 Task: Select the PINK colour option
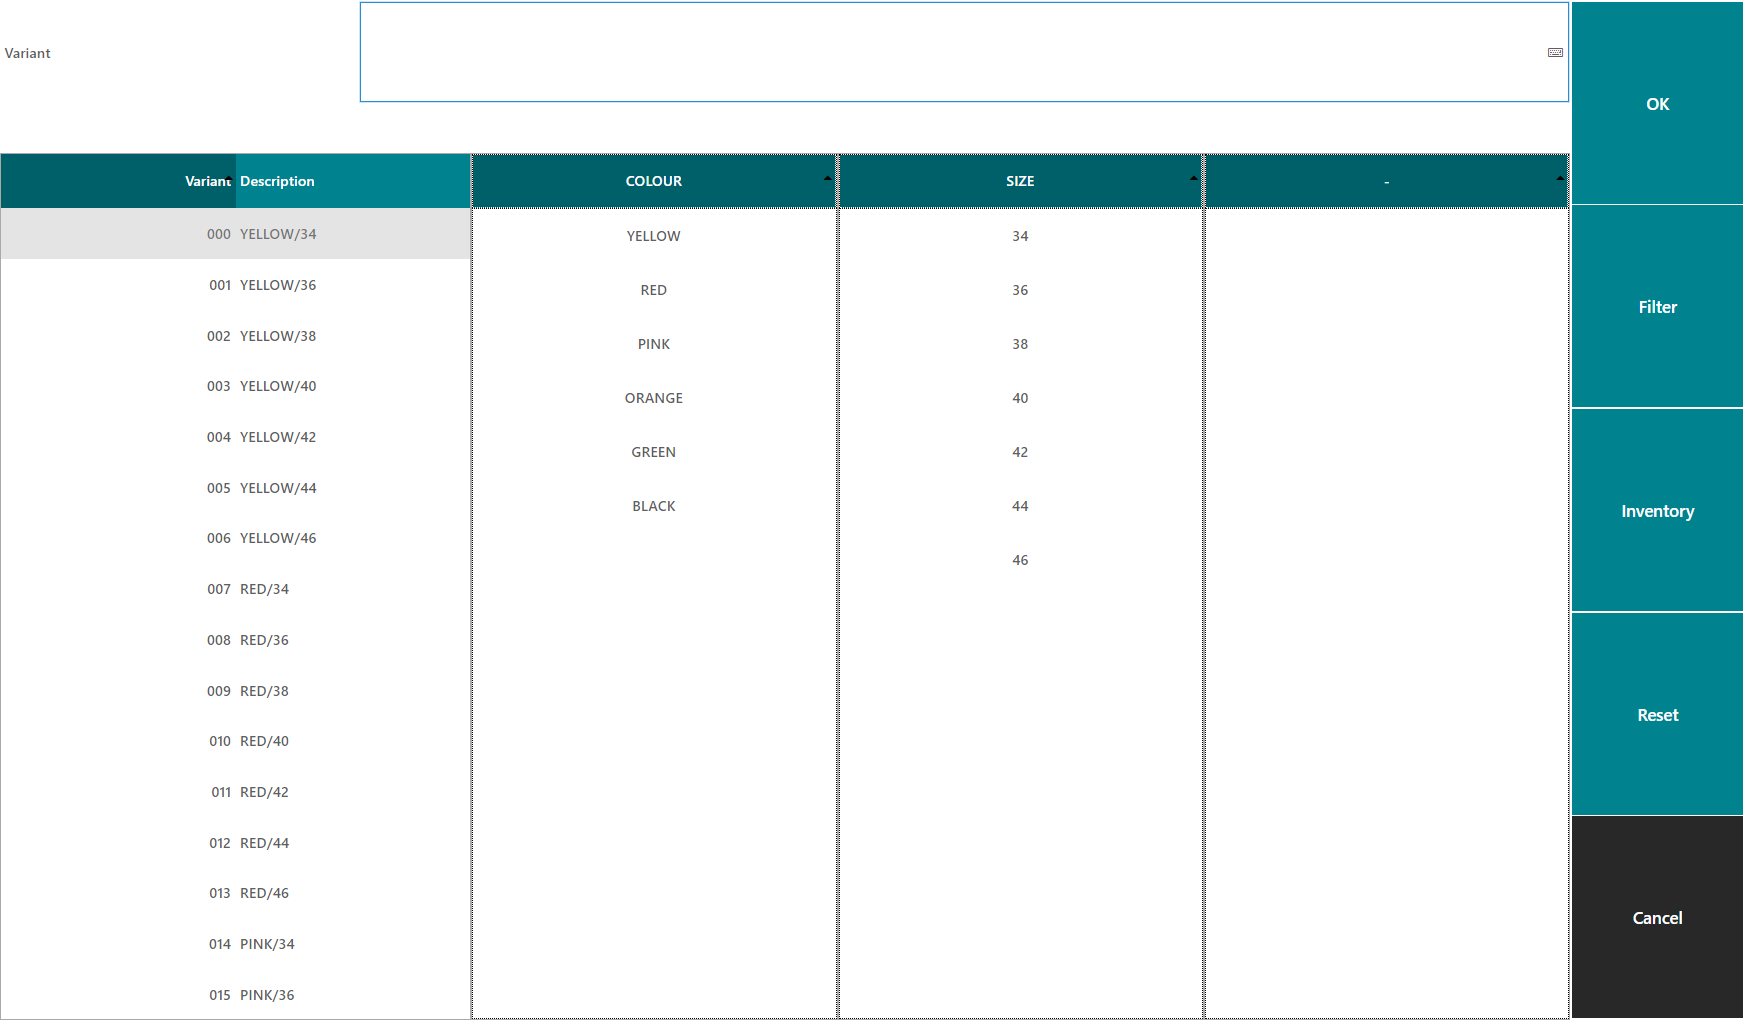coord(654,344)
